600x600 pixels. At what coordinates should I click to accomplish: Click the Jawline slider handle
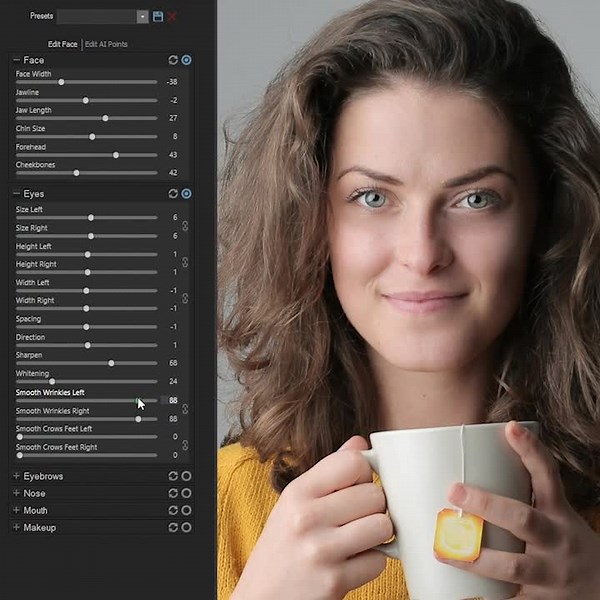coord(86,100)
